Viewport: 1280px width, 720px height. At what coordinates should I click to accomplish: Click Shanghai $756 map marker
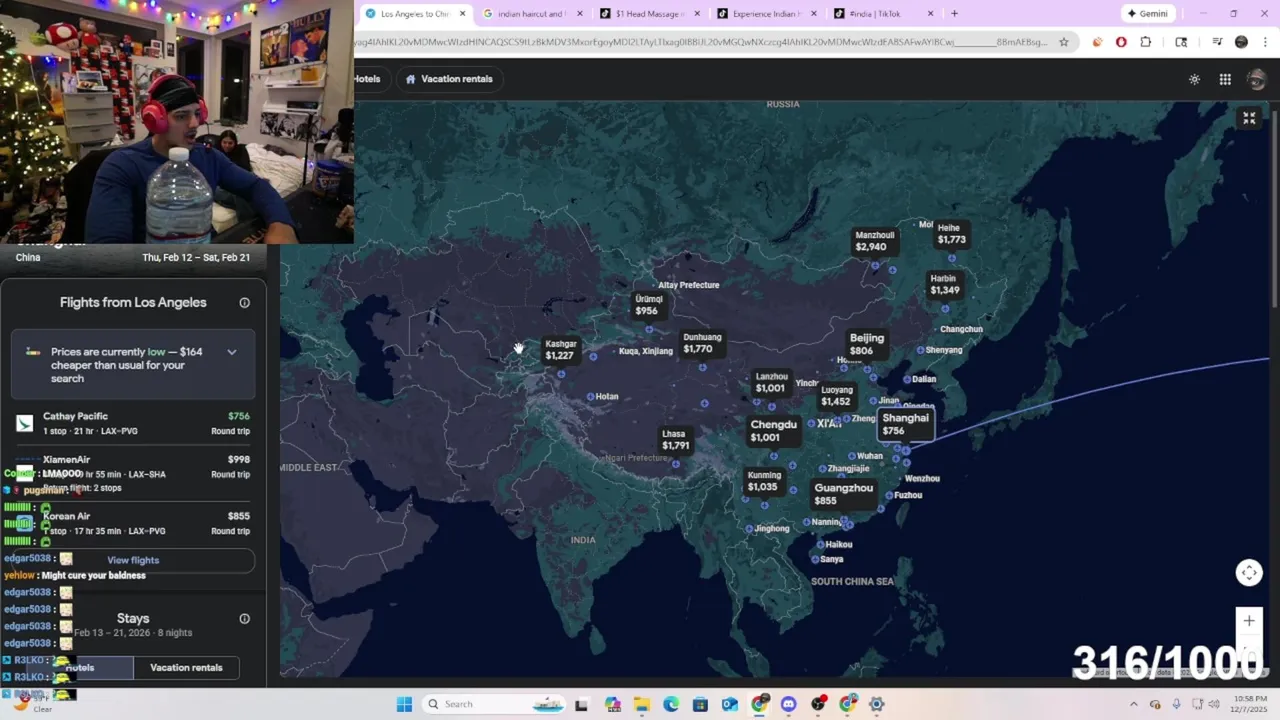(x=906, y=424)
